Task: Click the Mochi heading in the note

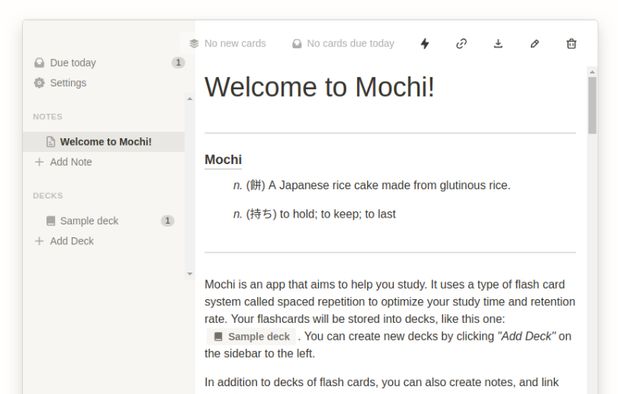Action: coord(223,160)
